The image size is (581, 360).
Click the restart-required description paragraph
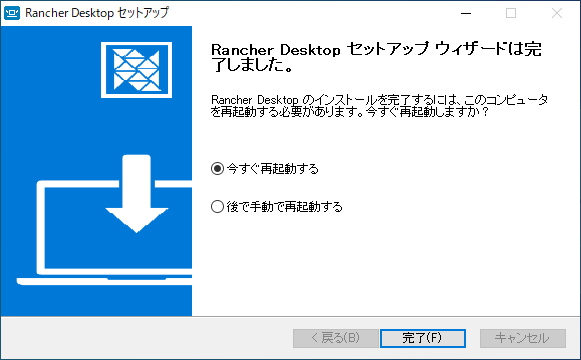point(379,106)
